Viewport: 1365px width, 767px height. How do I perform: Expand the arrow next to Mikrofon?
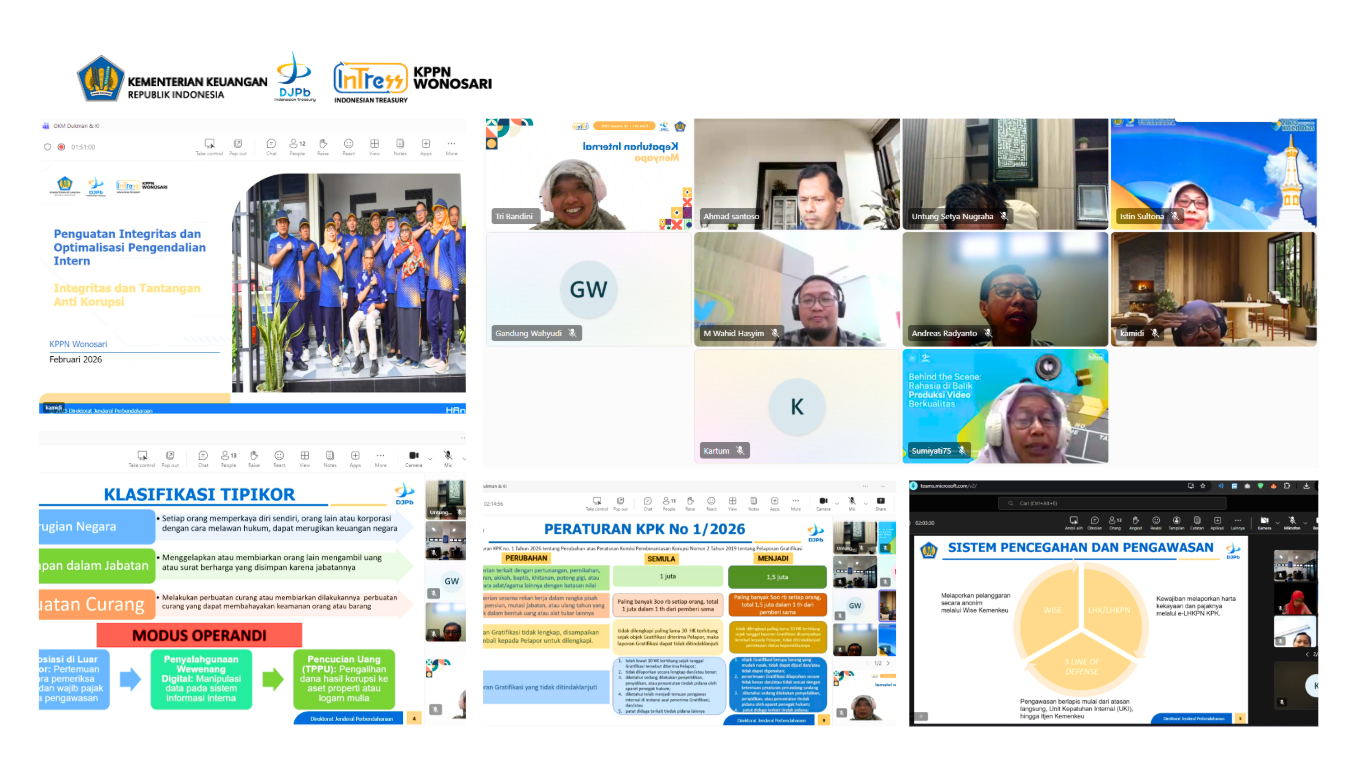point(1305,523)
